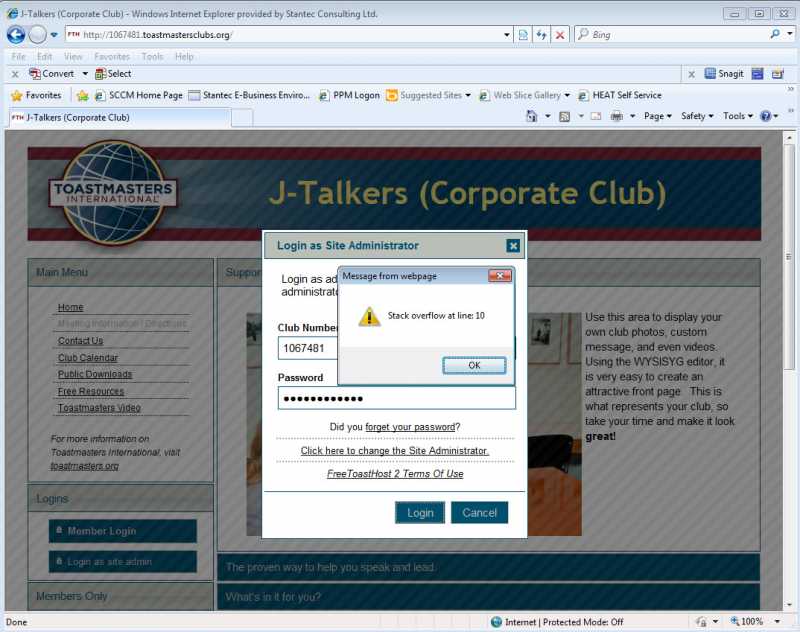Viewport: 800px width, 632px height.
Task: Click the empty New Tab button
Action: click(242, 118)
